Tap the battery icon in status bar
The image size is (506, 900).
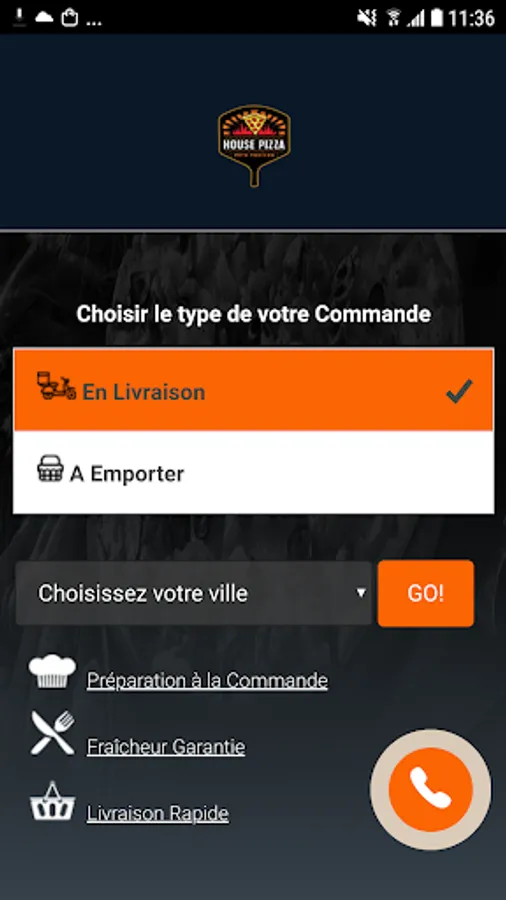[437, 18]
